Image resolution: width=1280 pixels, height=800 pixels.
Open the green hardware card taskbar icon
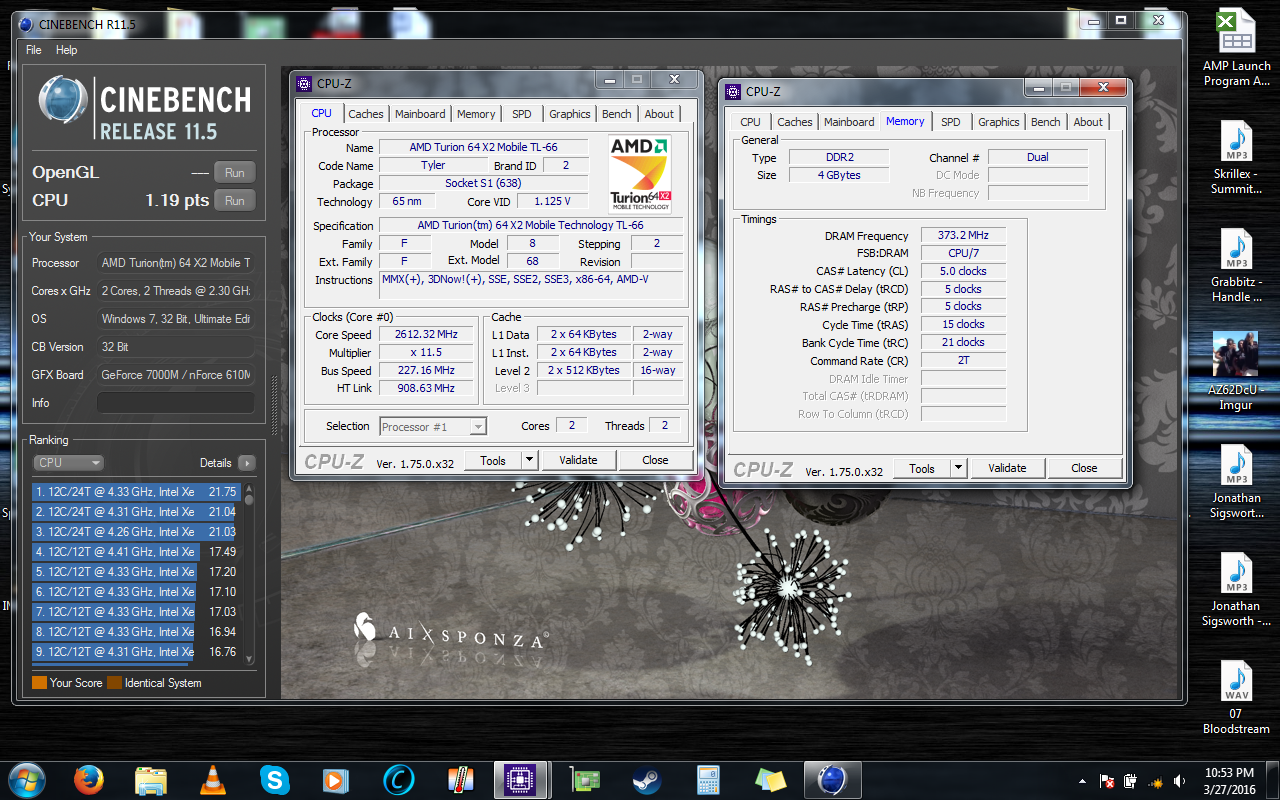point(584,779)
